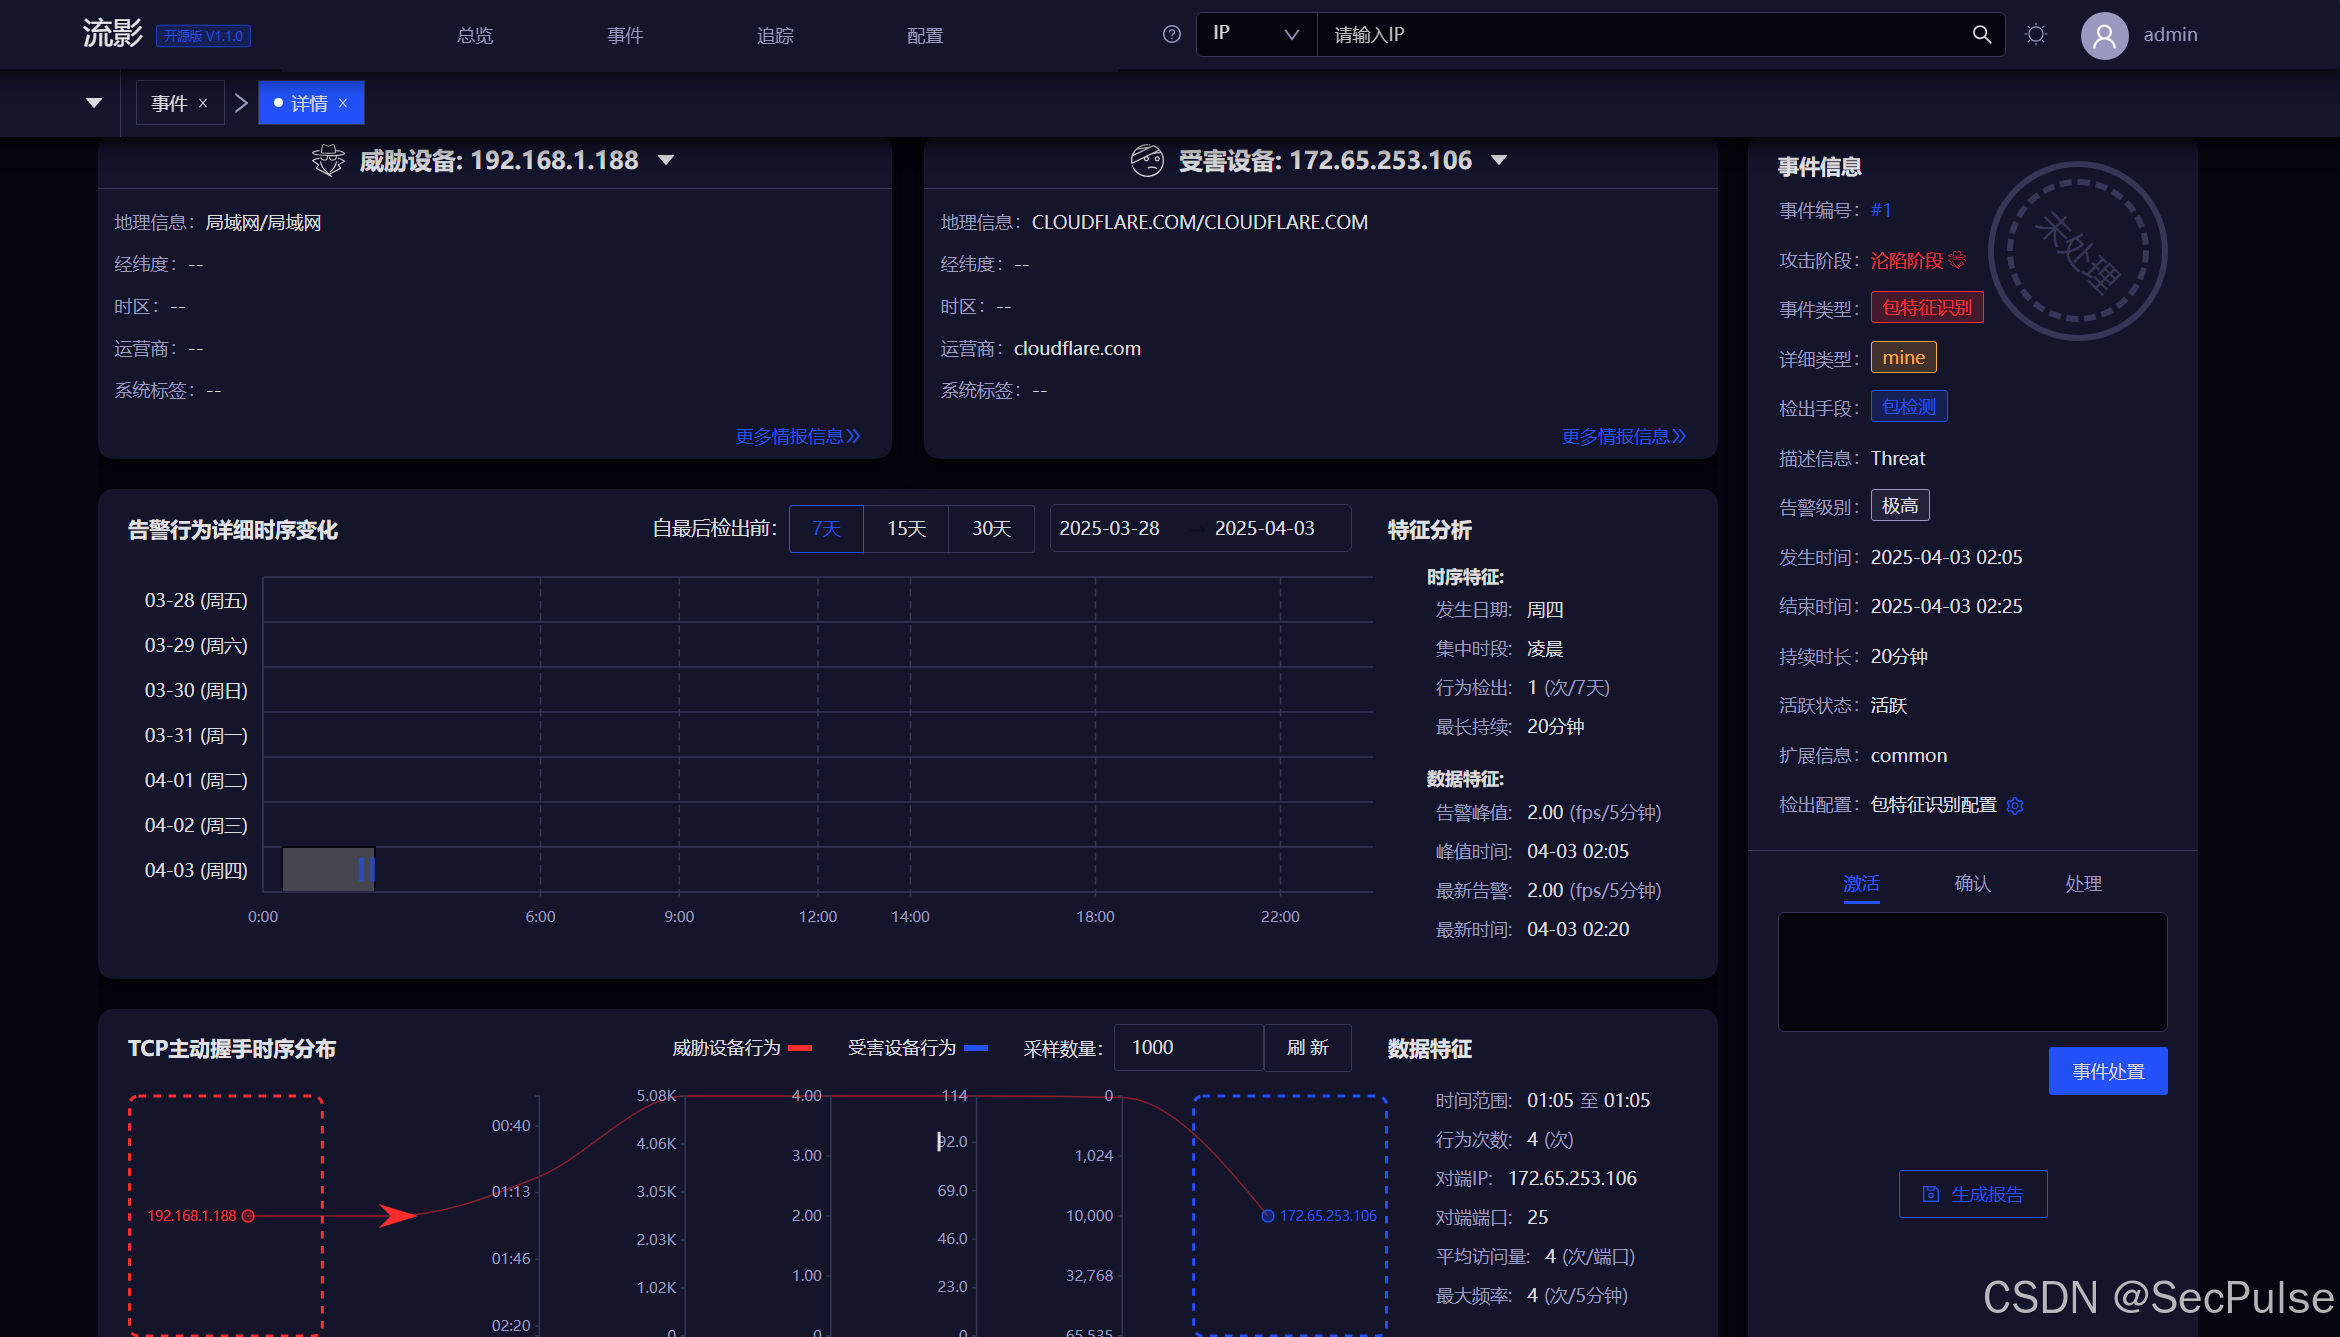Open 更多情报信息 link for victim device
2340x1337 pixels.
coord(1623,436)
